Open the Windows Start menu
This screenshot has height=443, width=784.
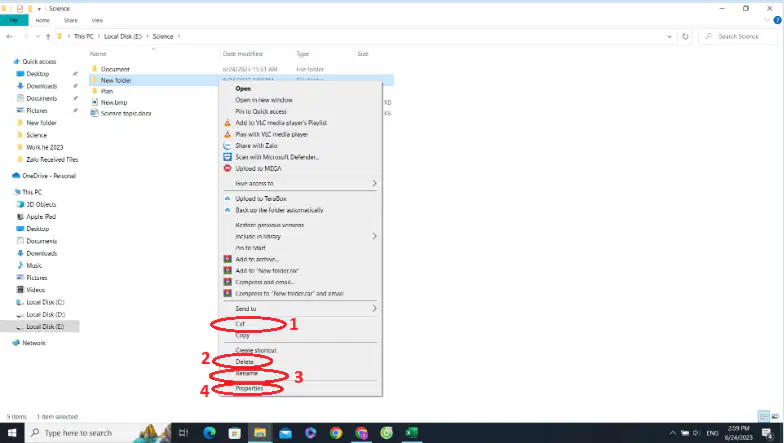12,432
